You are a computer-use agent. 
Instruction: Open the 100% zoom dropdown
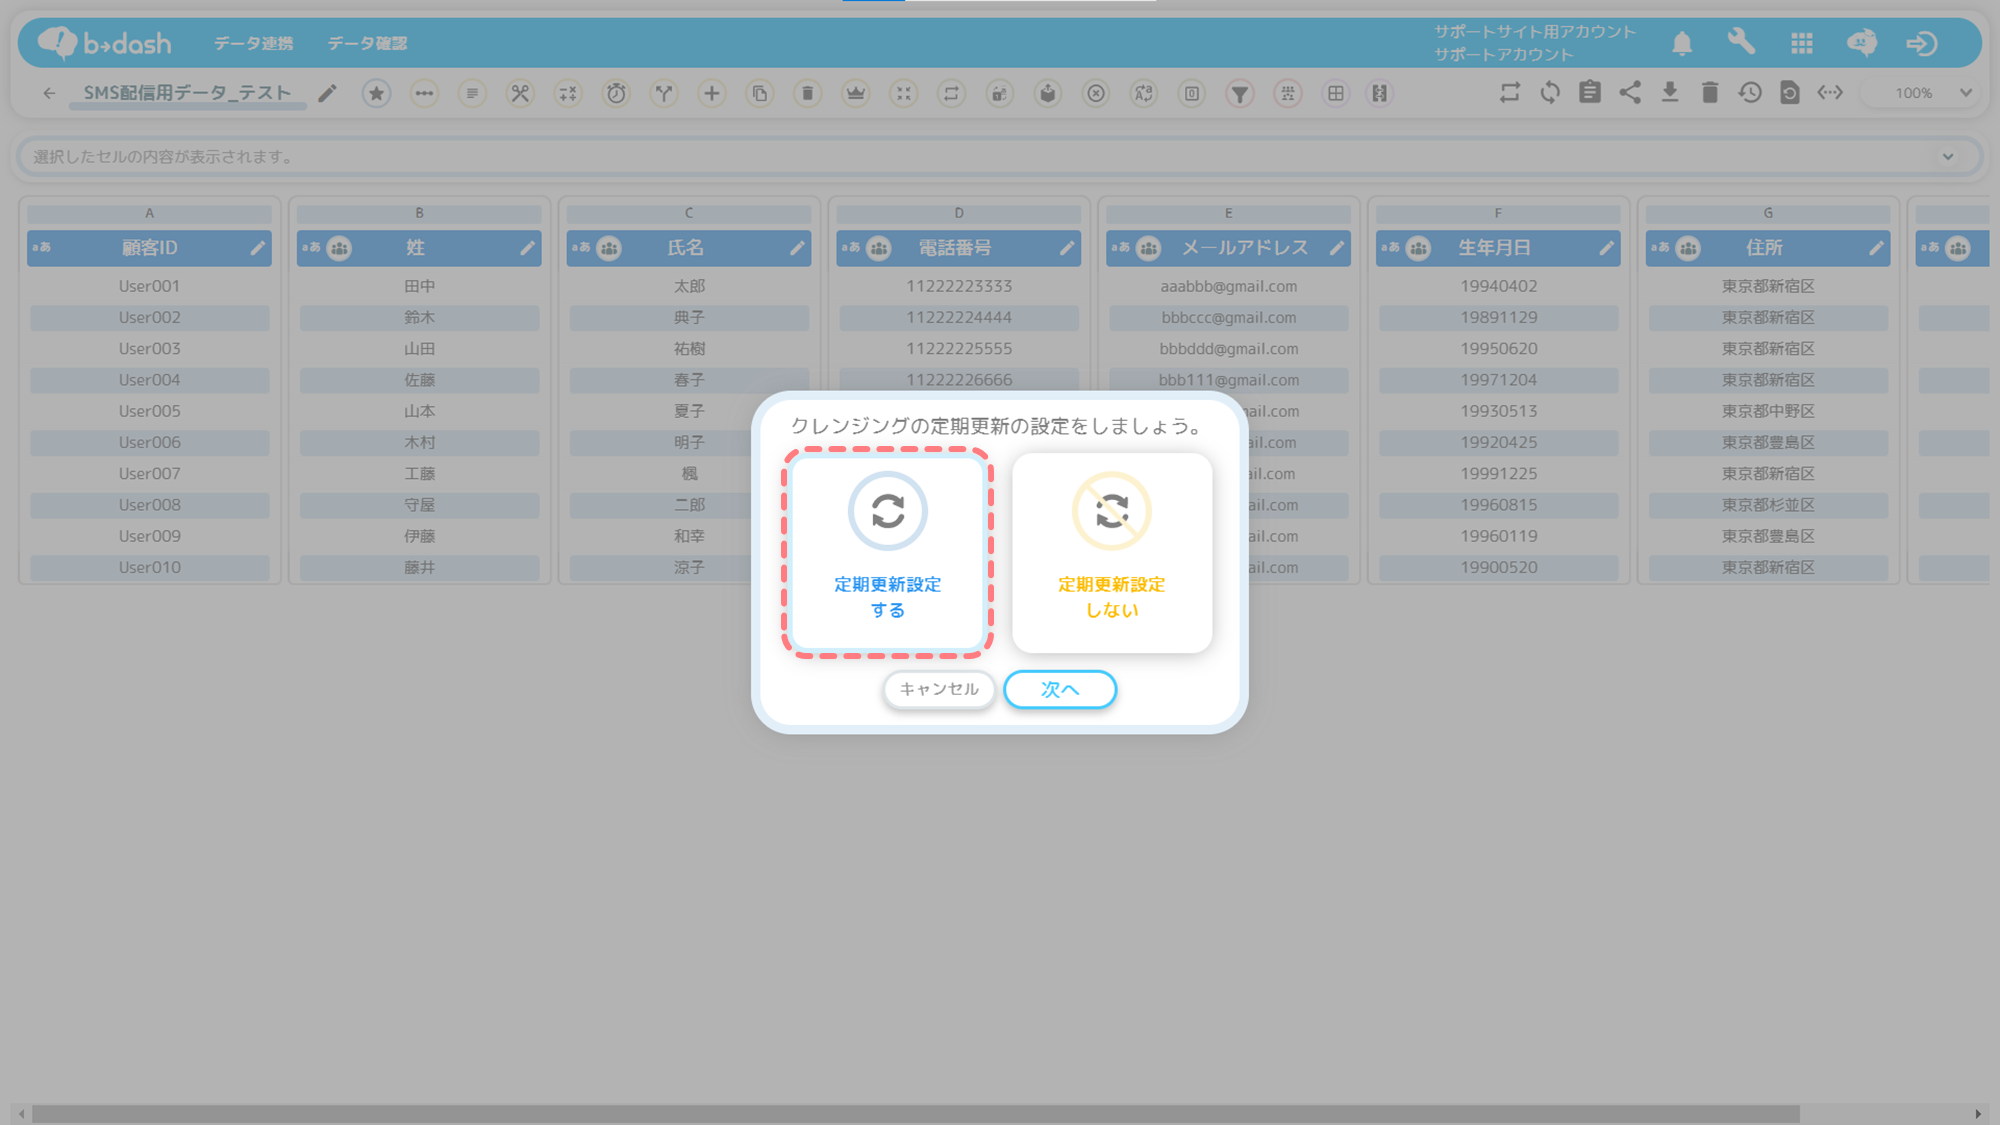pyautogui.click(x=1930, y=93)
